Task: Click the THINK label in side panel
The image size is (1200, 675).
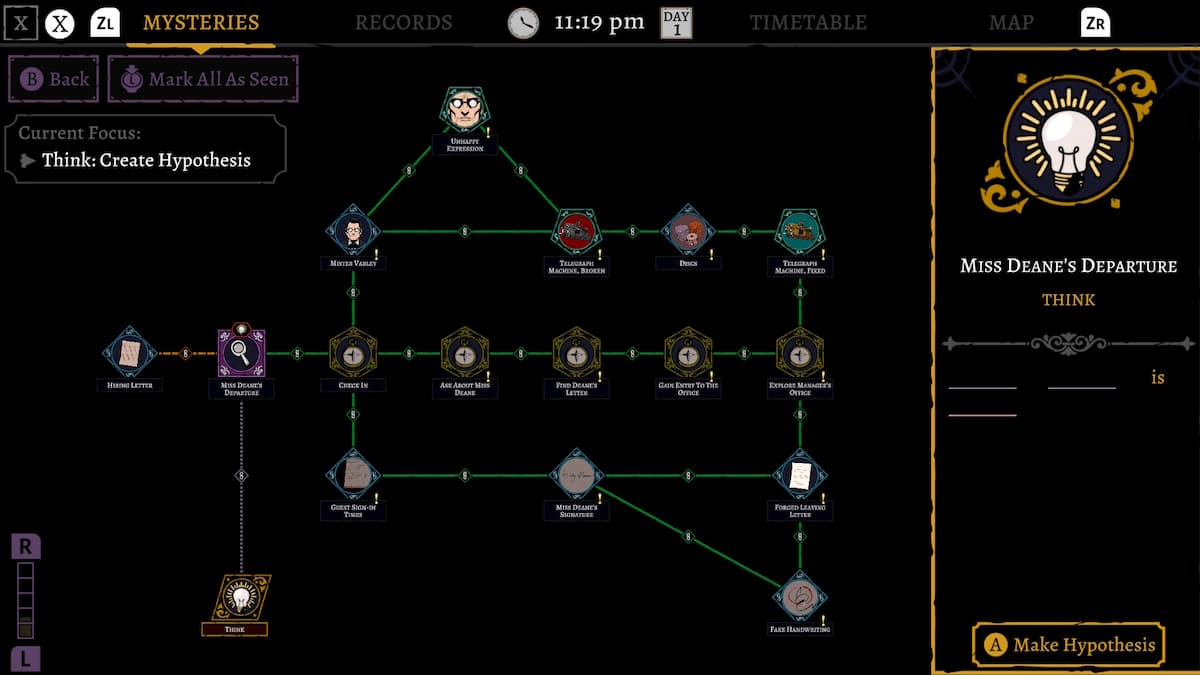Action: pos(1068,300)
